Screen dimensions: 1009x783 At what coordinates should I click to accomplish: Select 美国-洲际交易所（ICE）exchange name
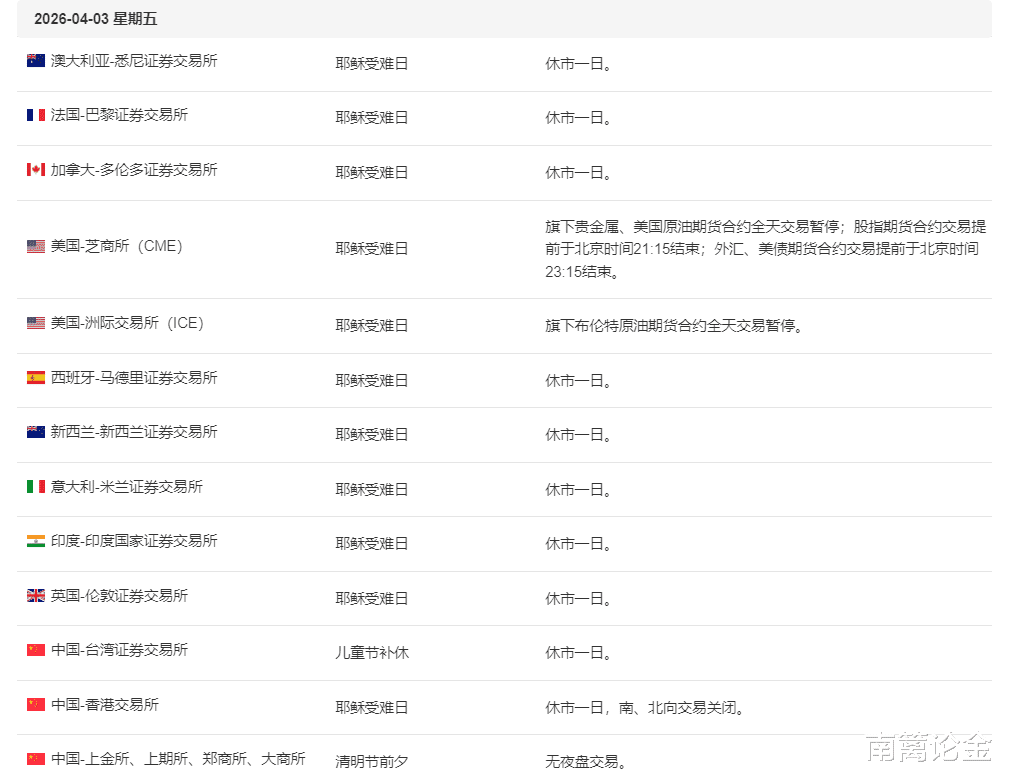pos(127,322)
